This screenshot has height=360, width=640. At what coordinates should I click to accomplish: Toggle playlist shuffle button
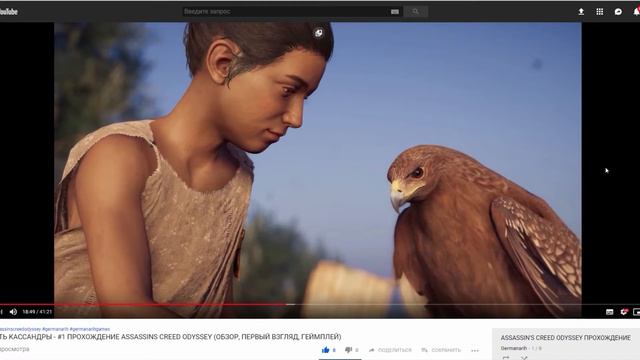coord(524,358)
